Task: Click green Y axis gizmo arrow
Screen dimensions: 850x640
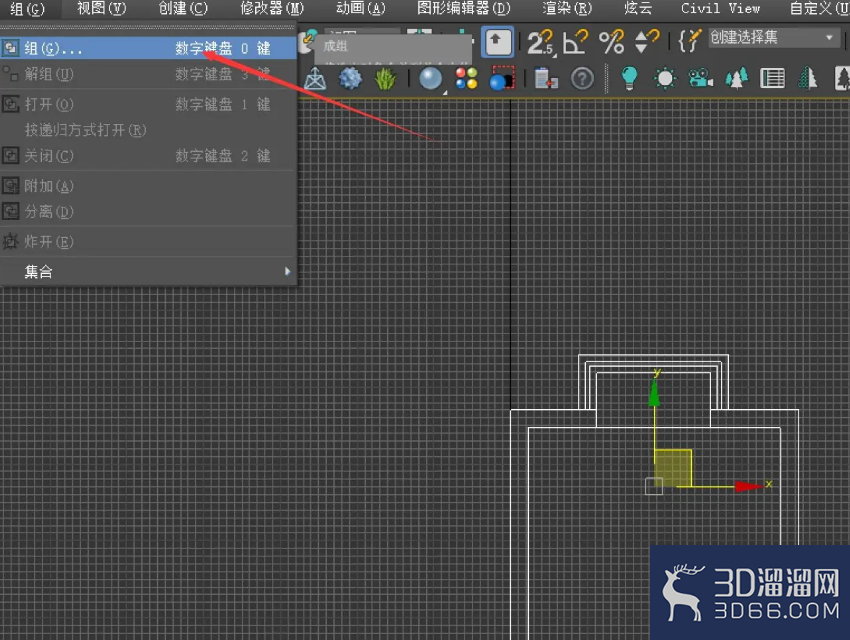Action: pos(654,392)
